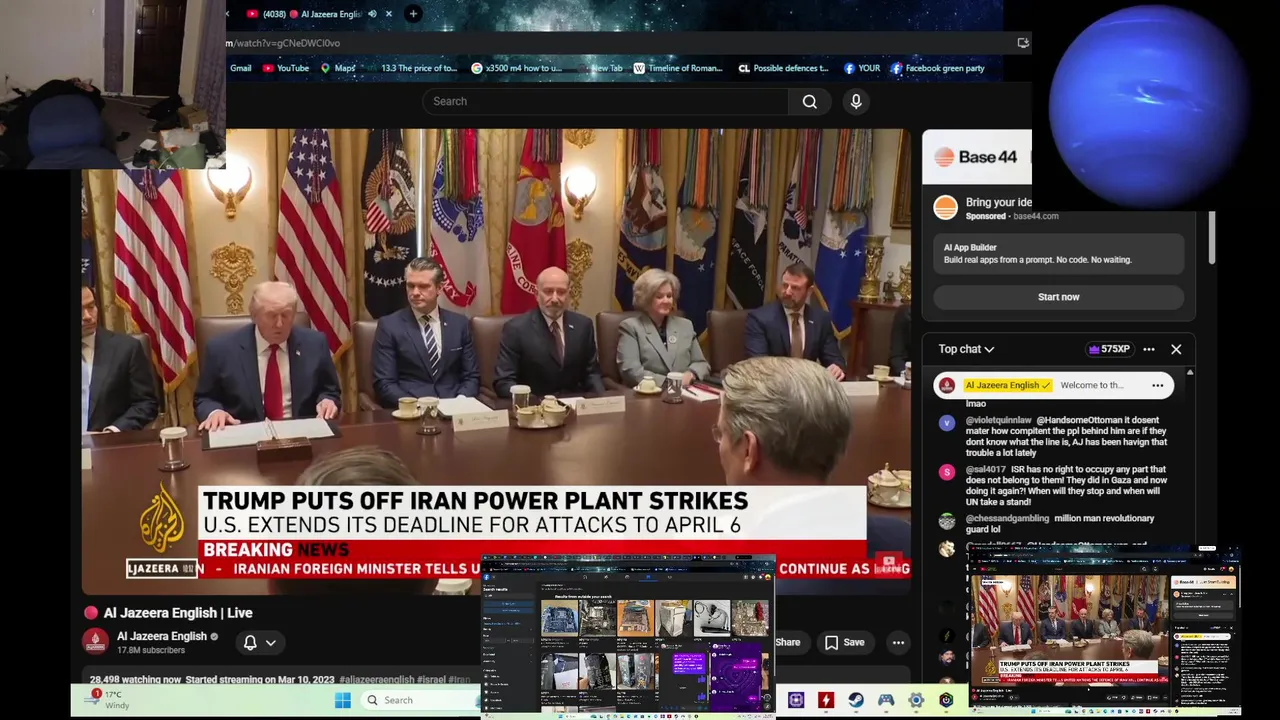1280x720 pixels.
Task: Open the 'Possible defences t...' bookmark
Action: (x=783, y=68)
